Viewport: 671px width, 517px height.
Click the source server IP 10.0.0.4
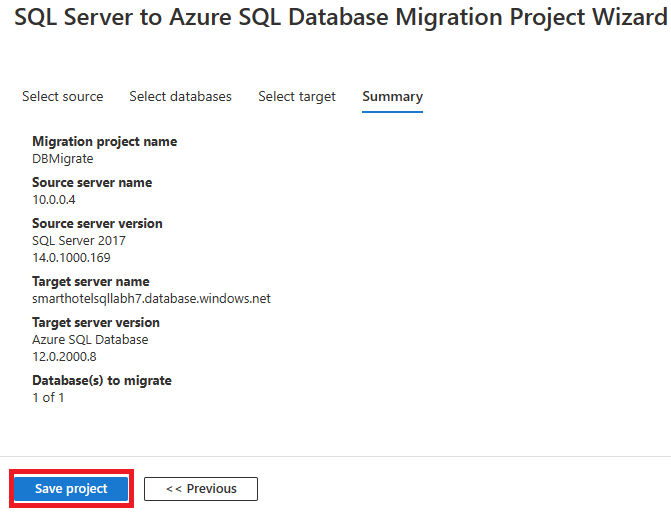54,200
